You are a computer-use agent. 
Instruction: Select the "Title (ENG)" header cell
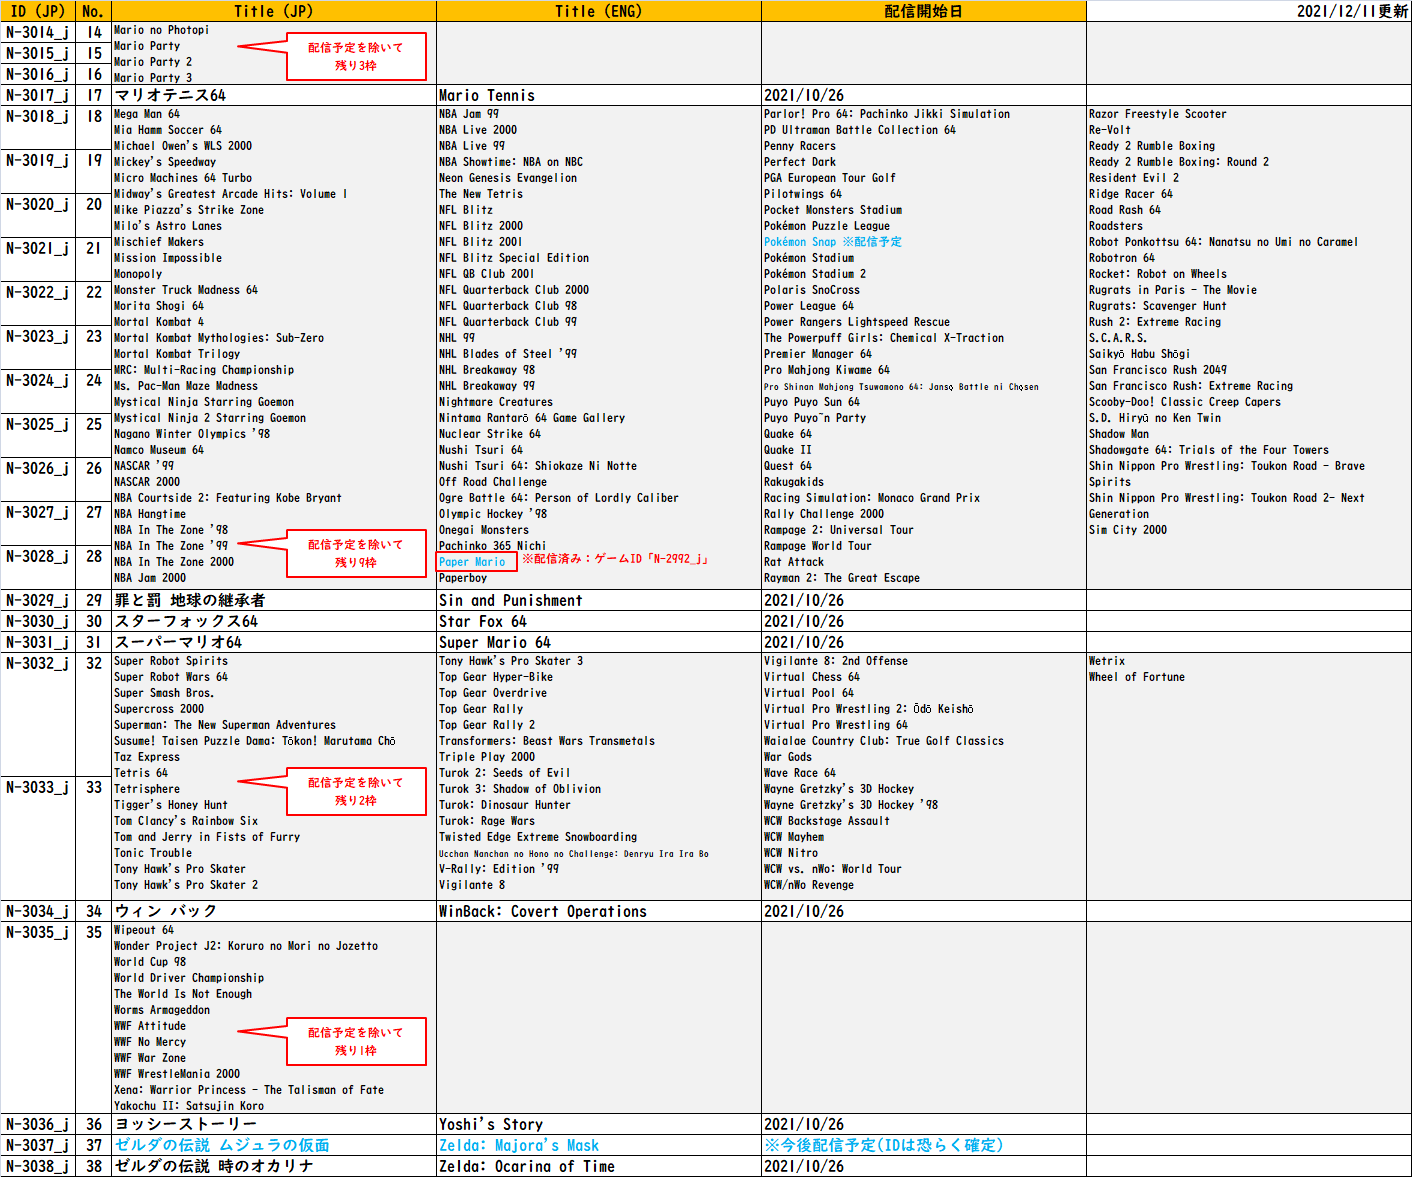coord(598,11)
